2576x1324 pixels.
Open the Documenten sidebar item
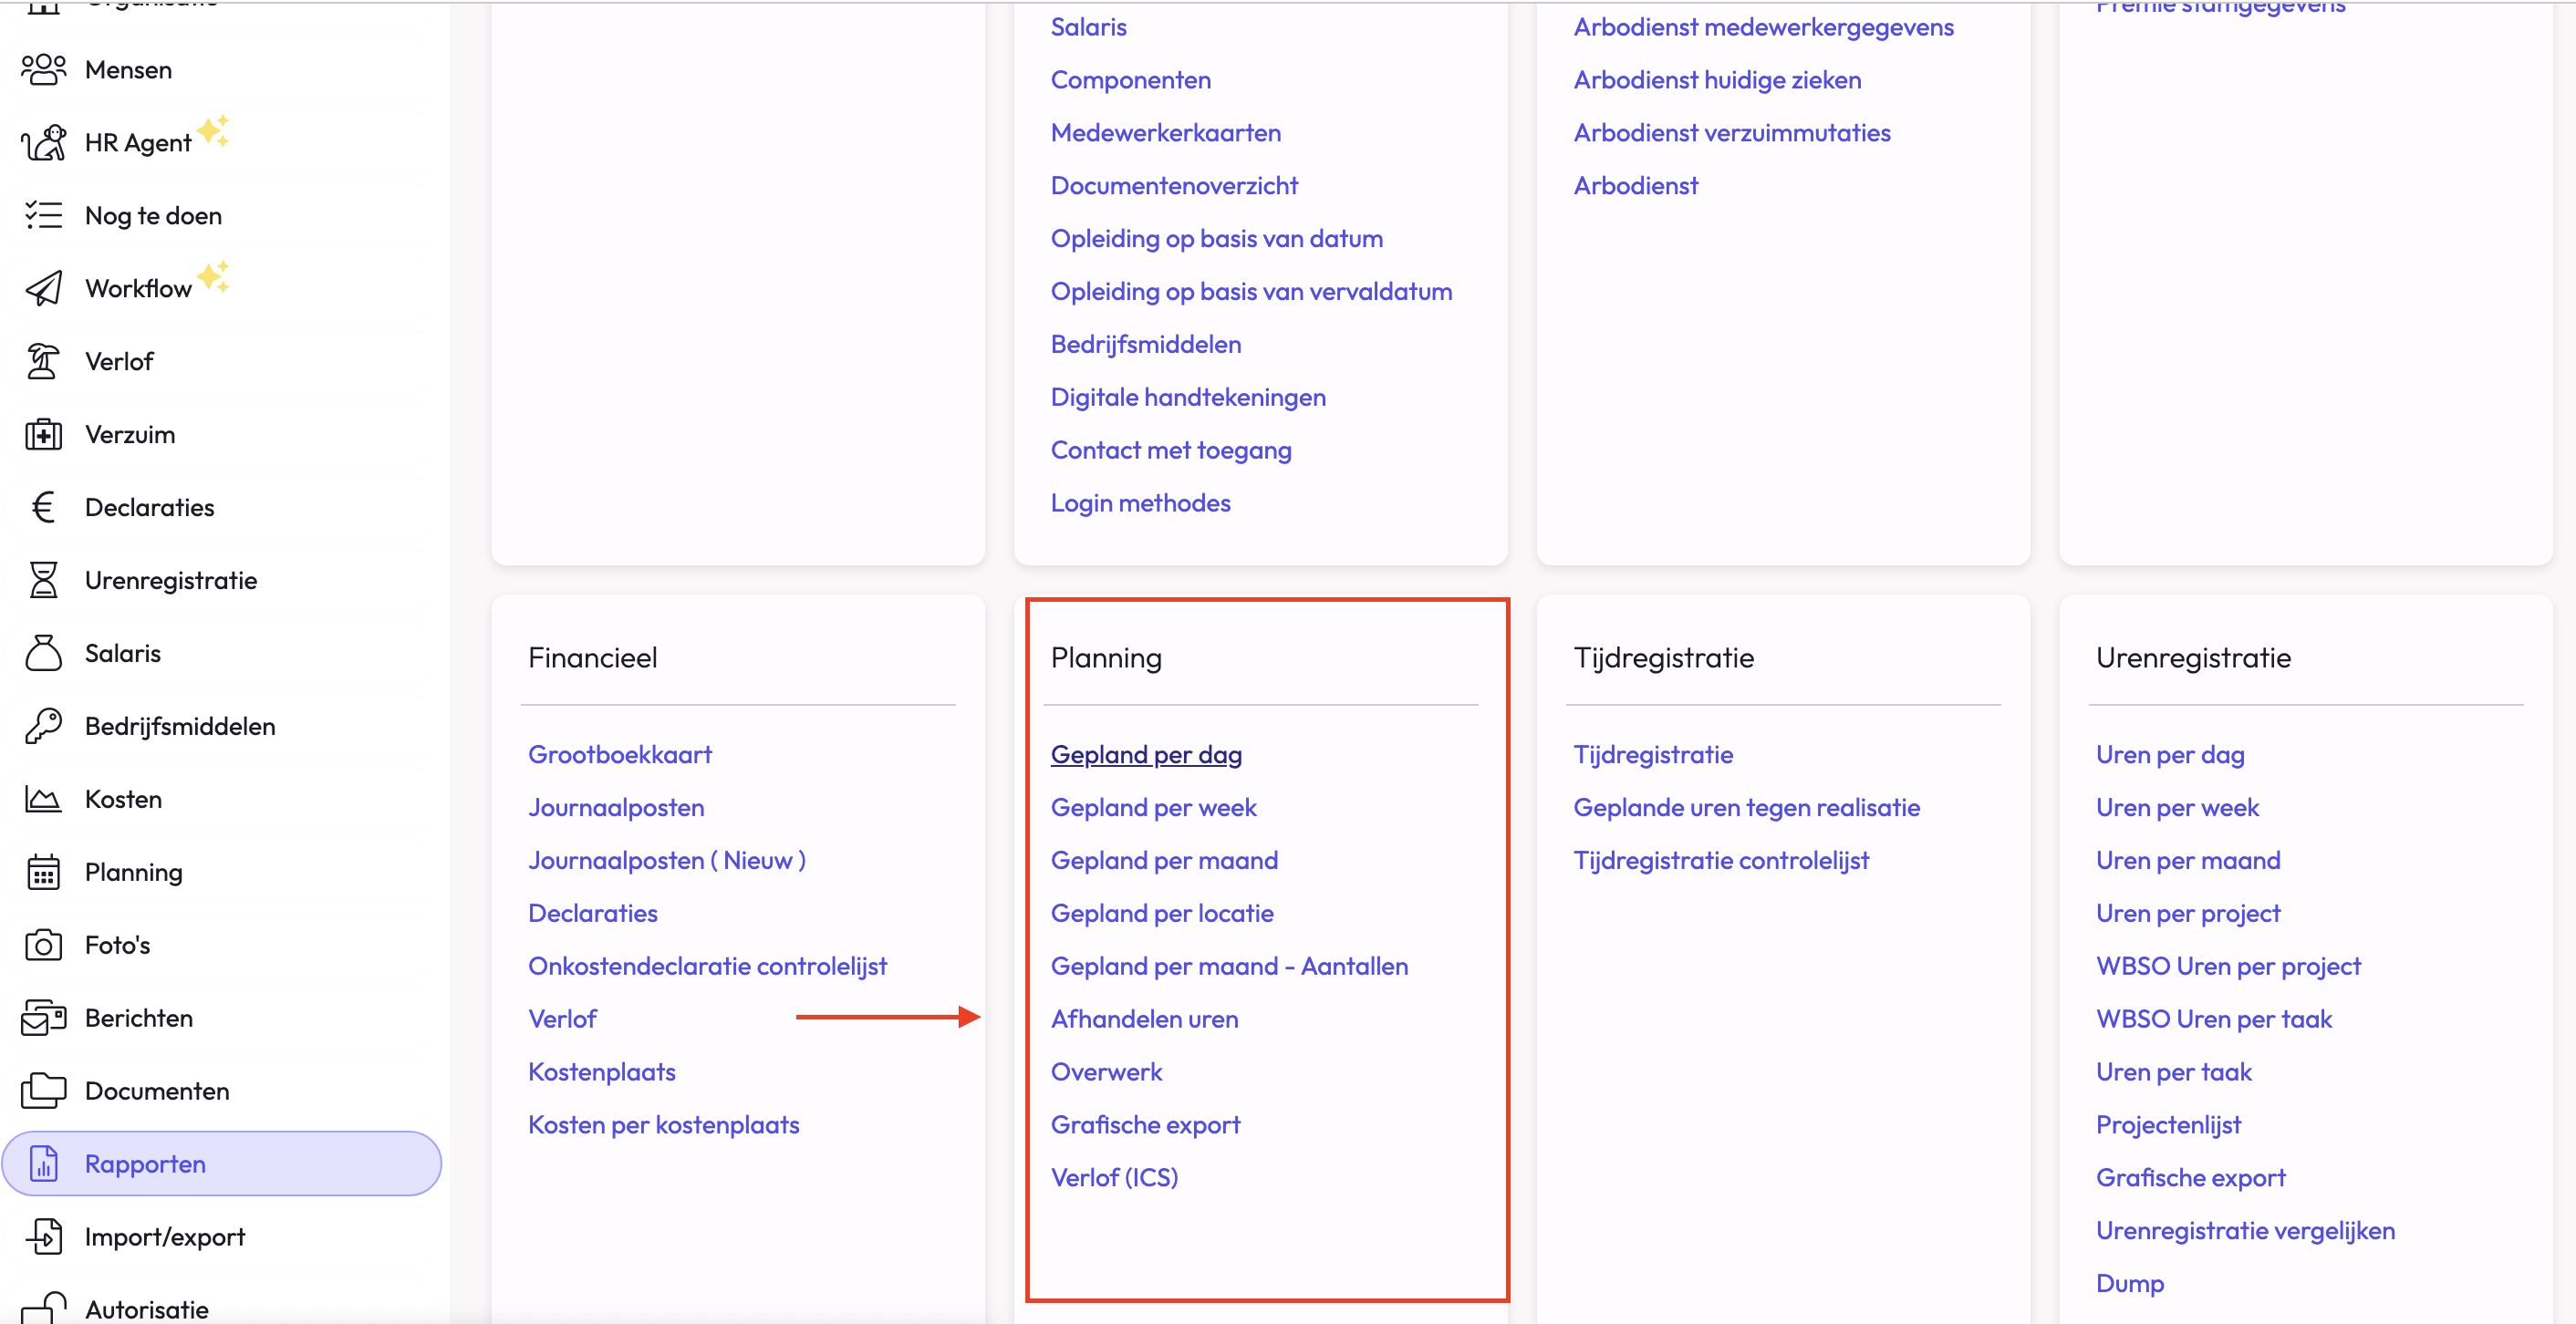[157, 1091]
